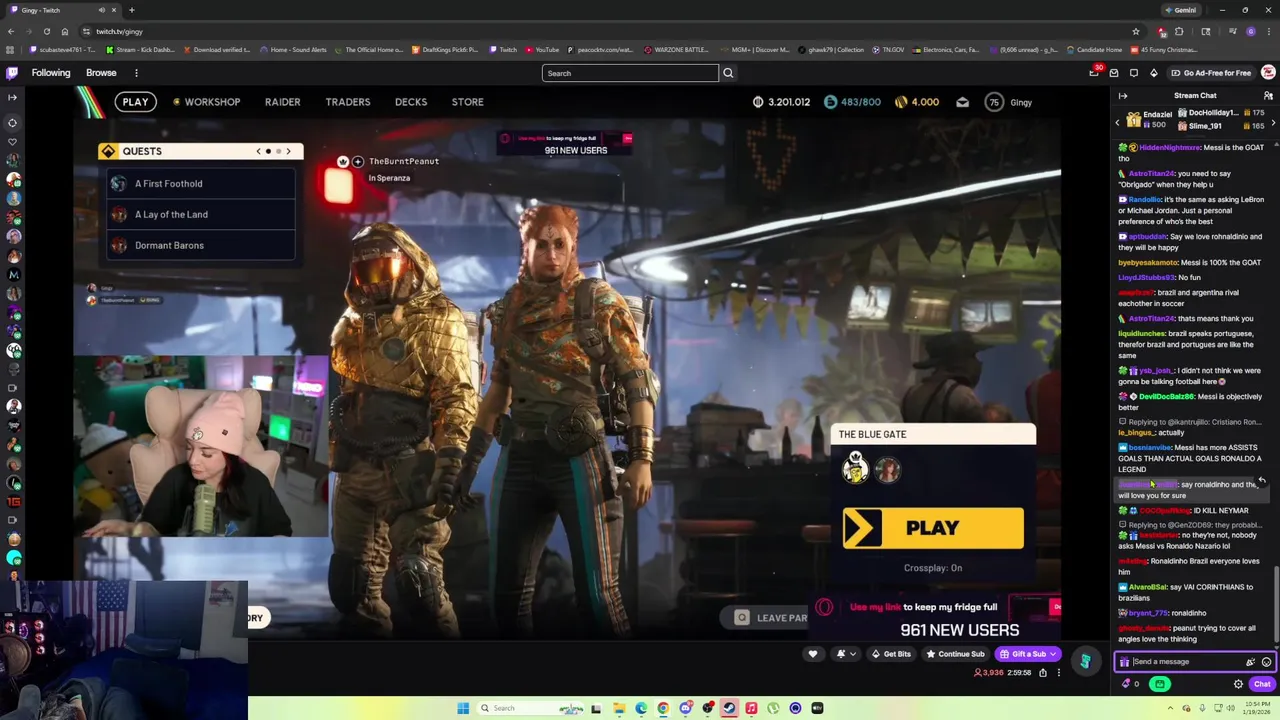Open Stream Kick Dashboard bookmark
Screen dimensions: 1280x720
139,49
